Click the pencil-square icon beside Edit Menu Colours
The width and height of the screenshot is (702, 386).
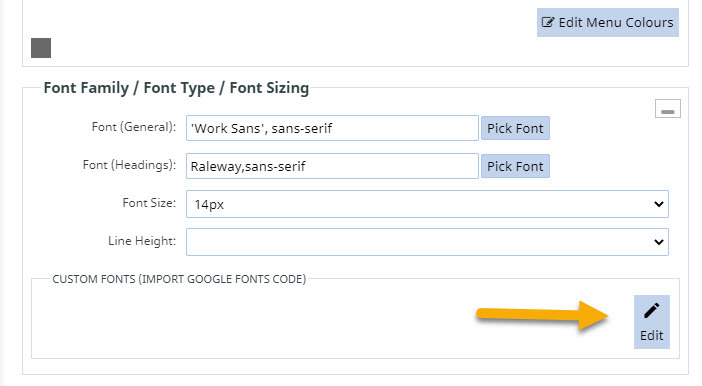(548, 22)
